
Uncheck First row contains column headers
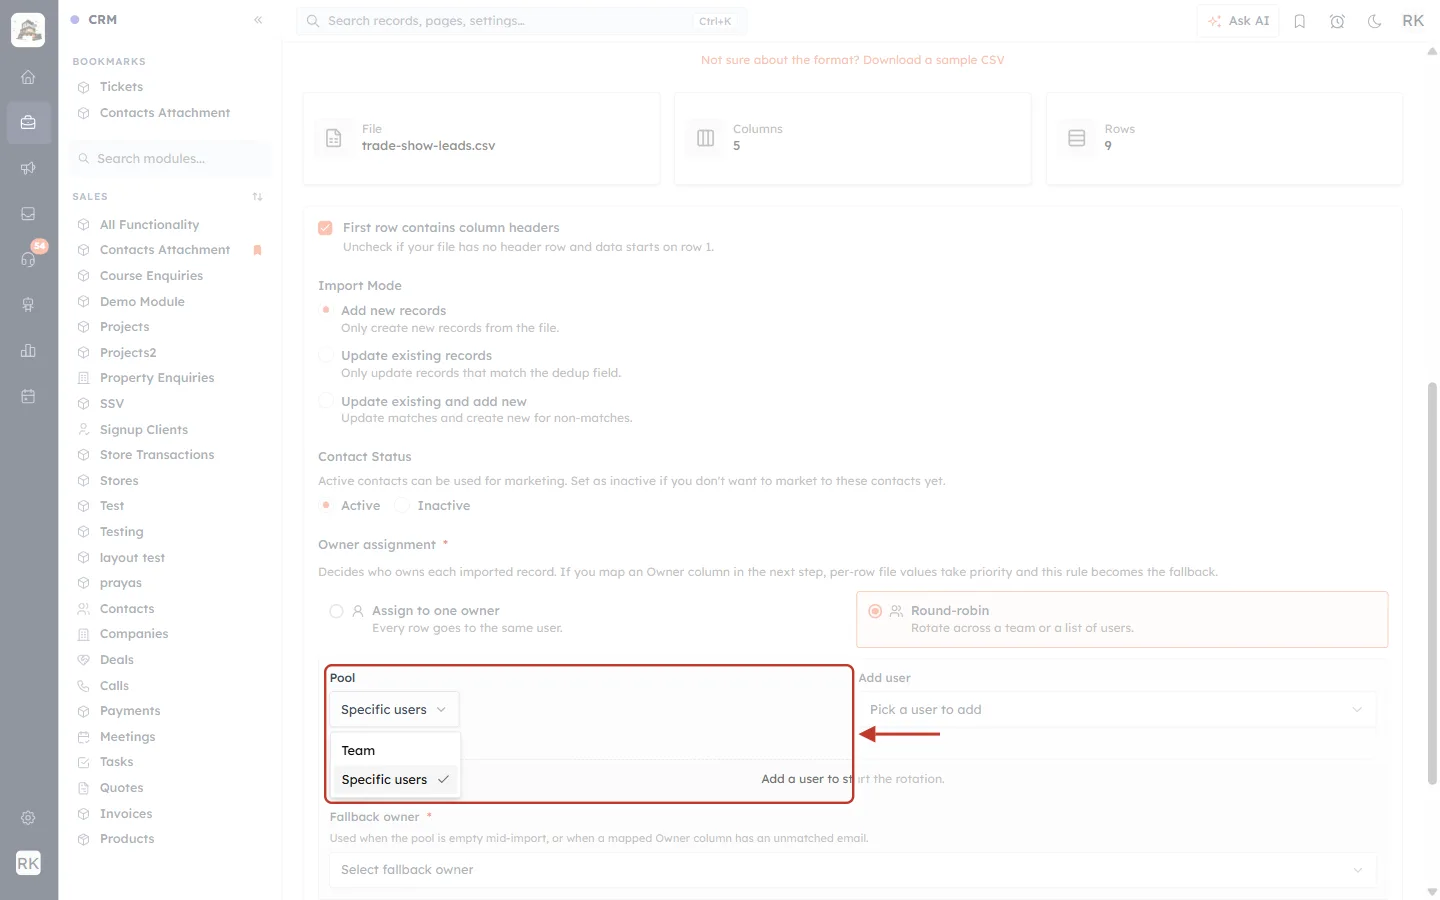(x=325, y=228)
